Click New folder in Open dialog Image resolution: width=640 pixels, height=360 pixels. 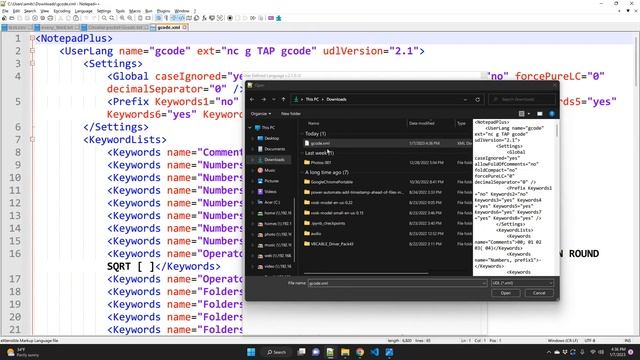pos(291,114)
